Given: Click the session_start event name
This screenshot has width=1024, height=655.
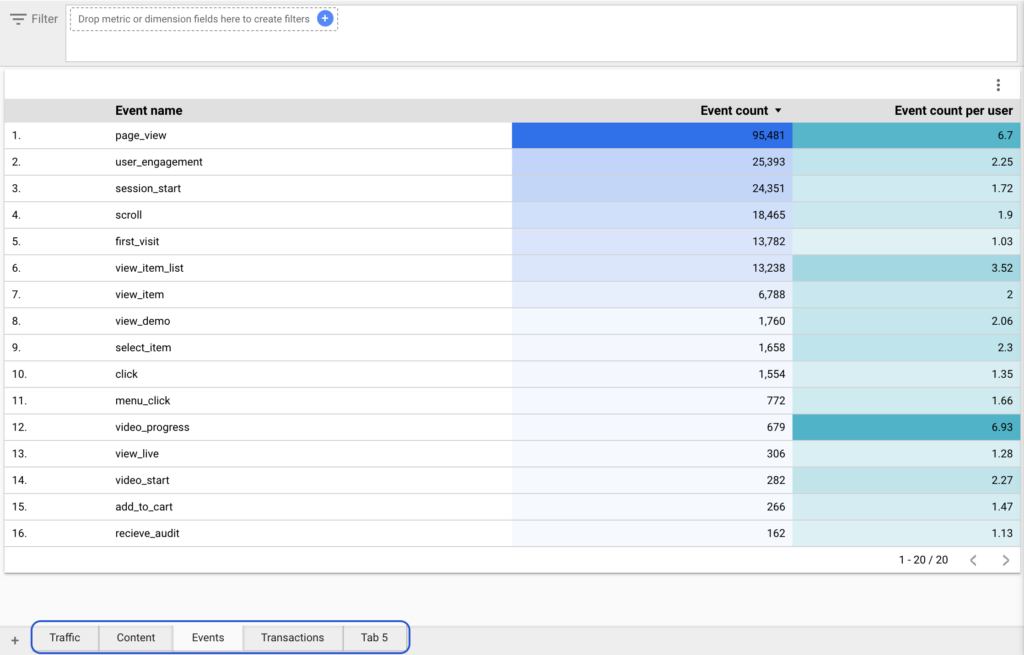Looking at the screenshot, I should point(148,188).
